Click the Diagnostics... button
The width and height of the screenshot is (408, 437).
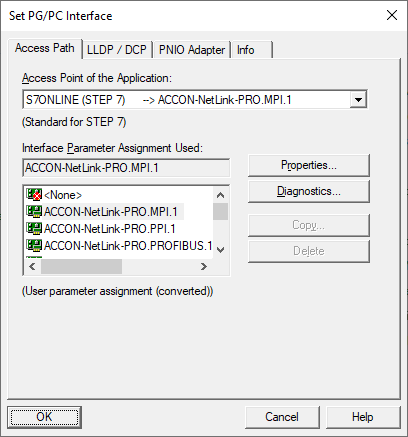[x=309, y=191]
